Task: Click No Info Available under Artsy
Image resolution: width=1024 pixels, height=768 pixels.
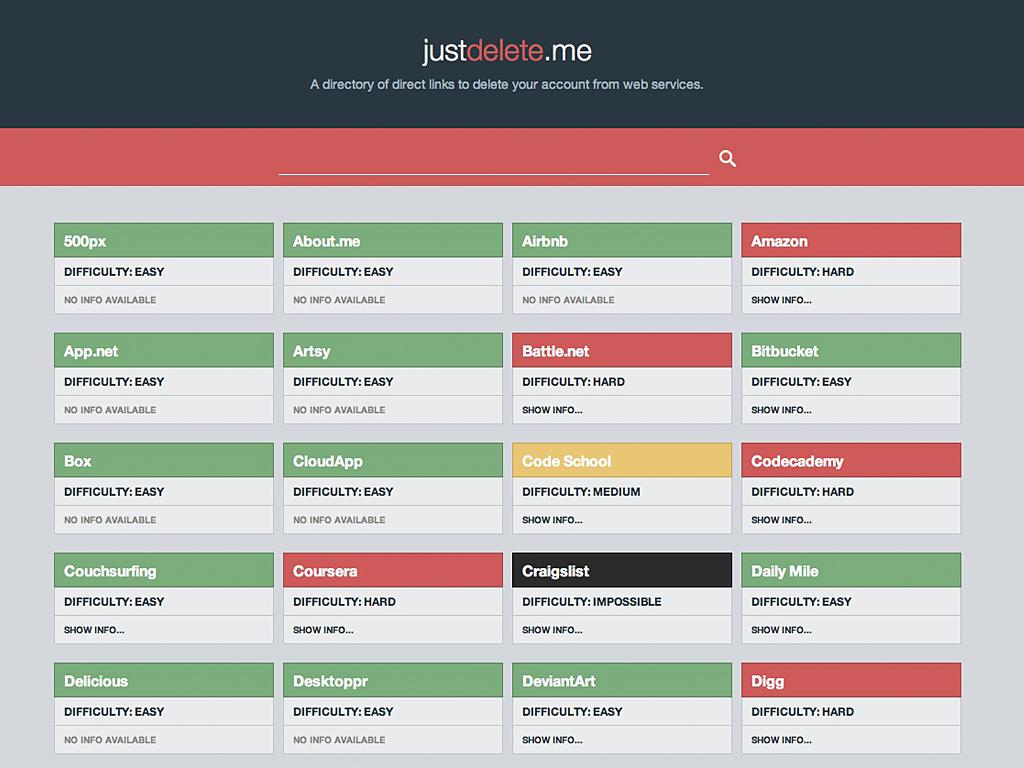Action: pos(339,410)
